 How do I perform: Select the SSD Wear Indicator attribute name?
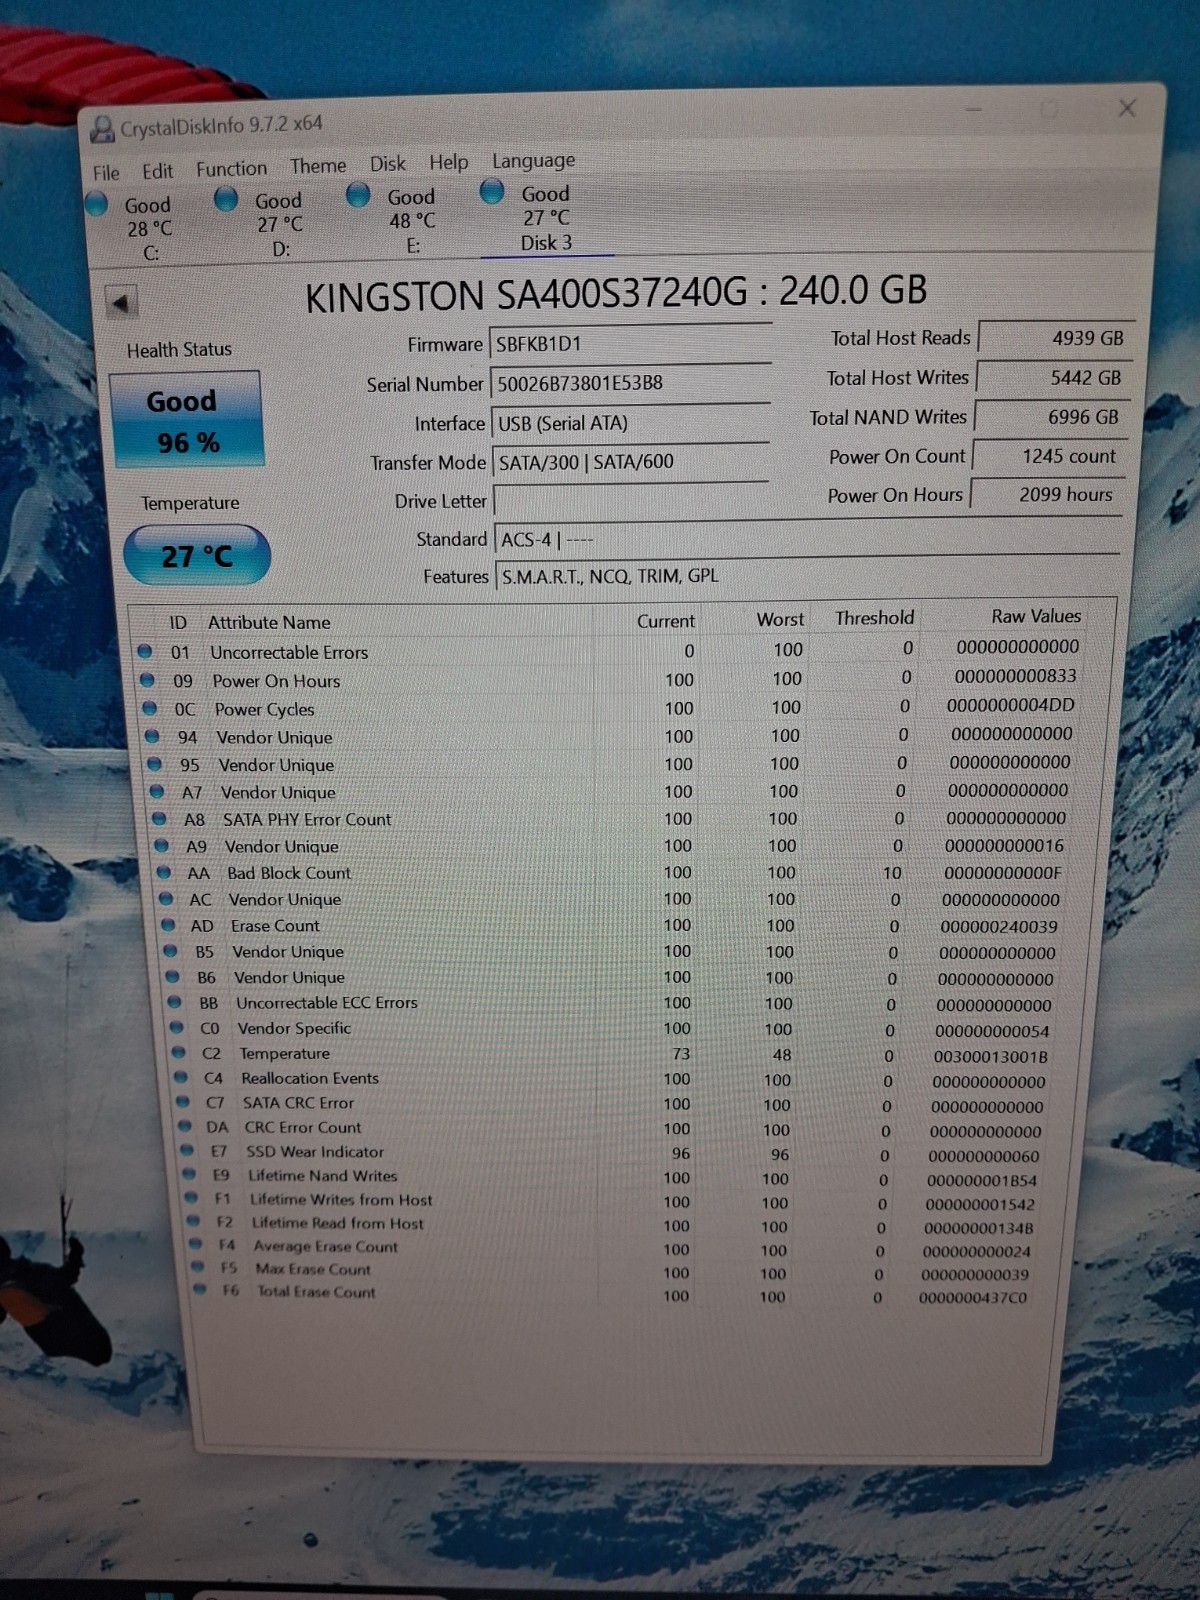(315, 1151)
